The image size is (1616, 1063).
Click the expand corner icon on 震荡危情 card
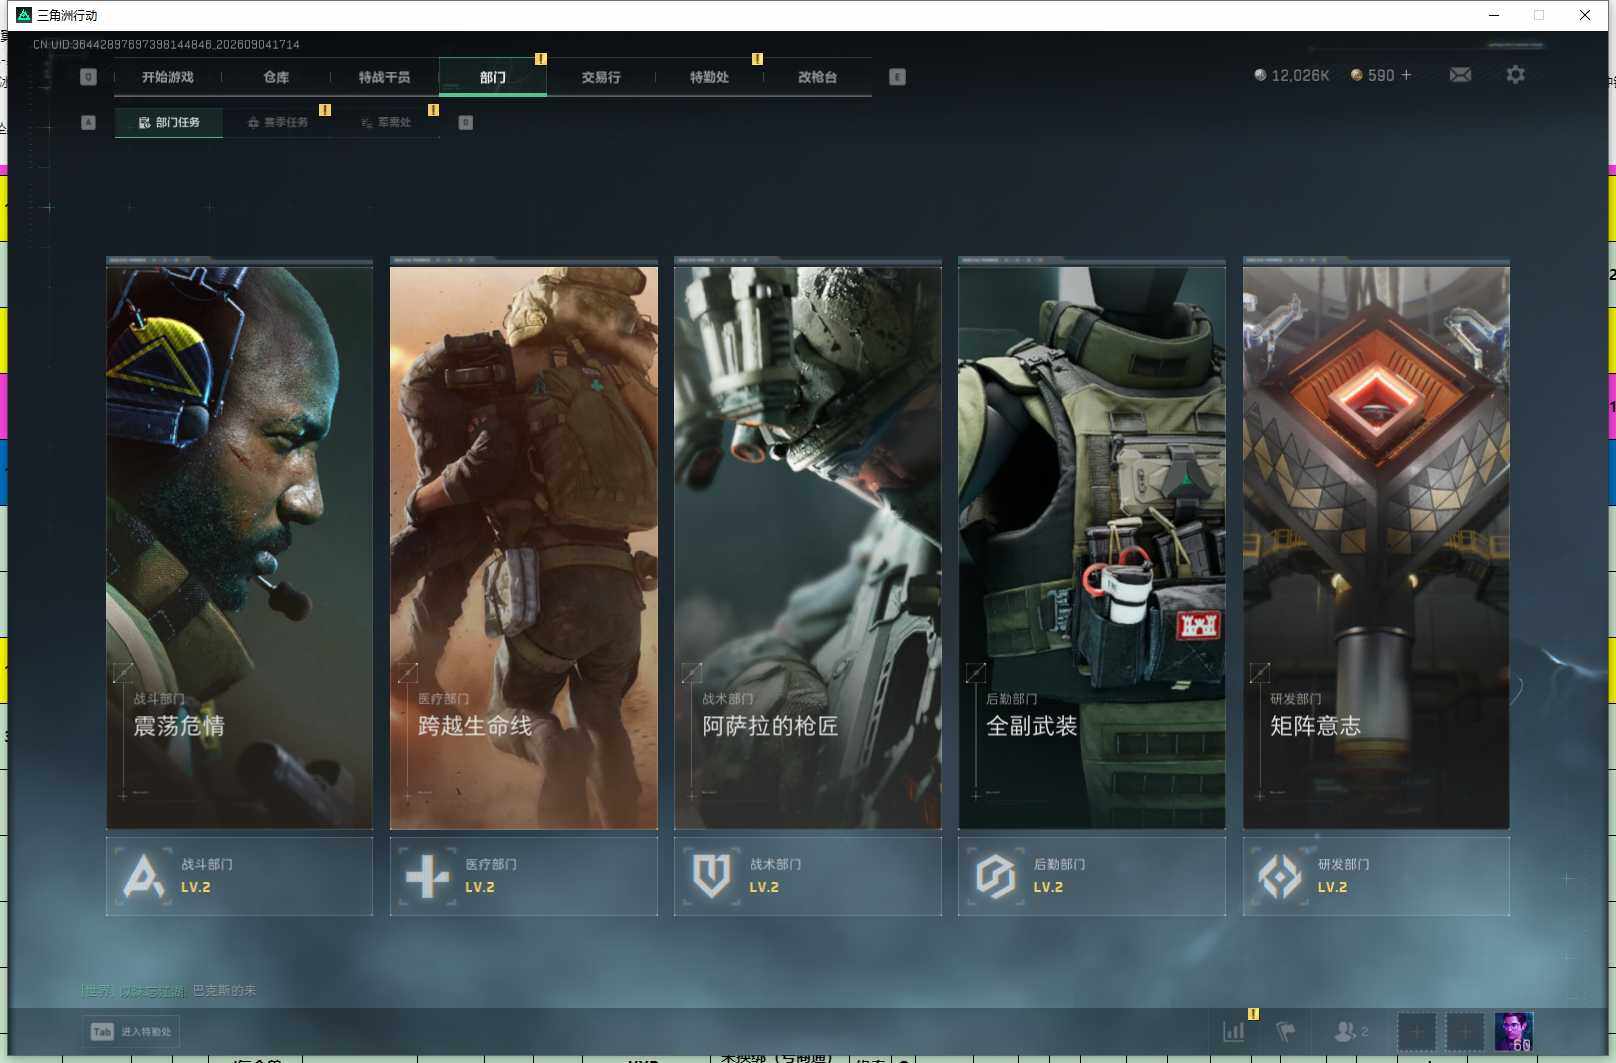point(123,673)
